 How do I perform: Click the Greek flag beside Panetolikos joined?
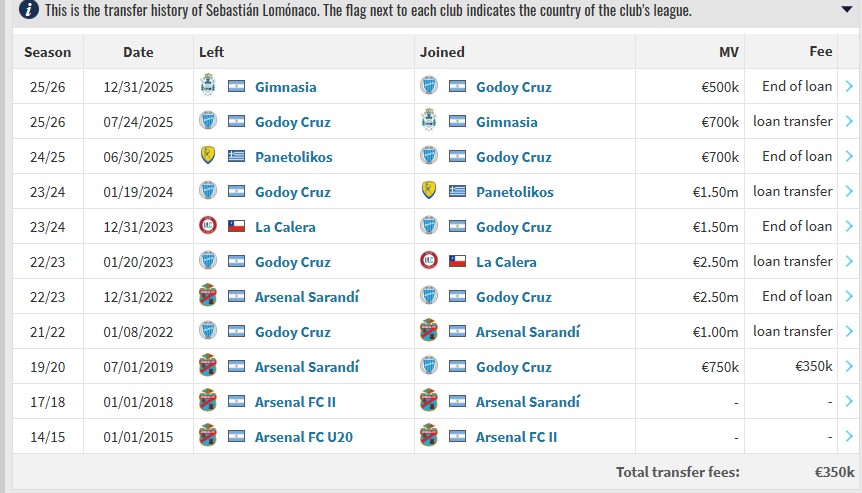click(457, 192)
